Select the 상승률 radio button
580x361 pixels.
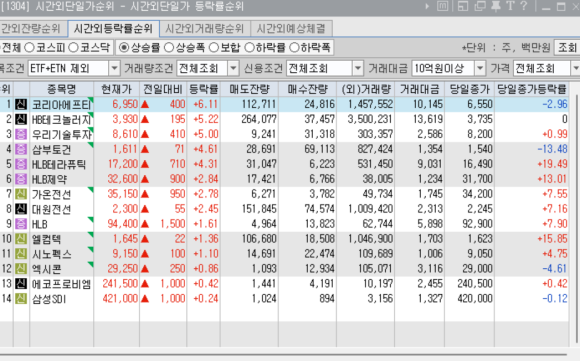[x=124, y=47]
